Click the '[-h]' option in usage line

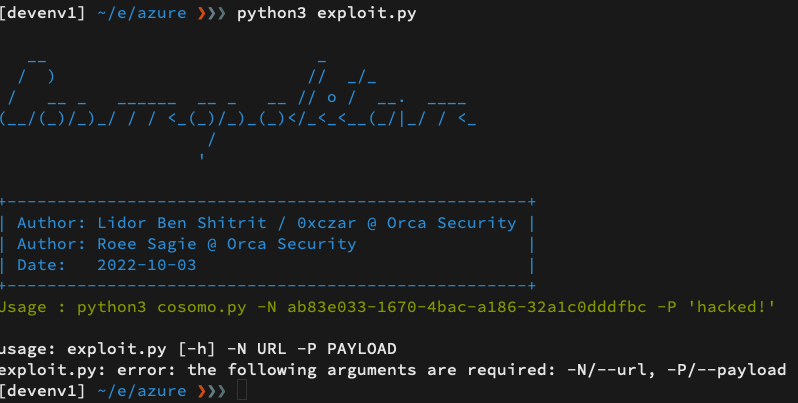(x=196, y=349)
